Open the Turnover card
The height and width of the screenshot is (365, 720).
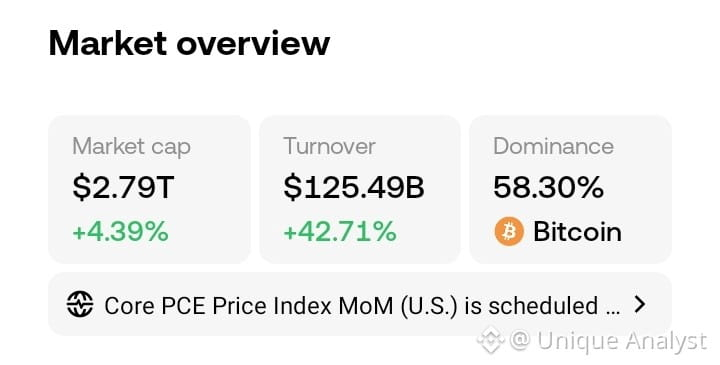[360, 189]
